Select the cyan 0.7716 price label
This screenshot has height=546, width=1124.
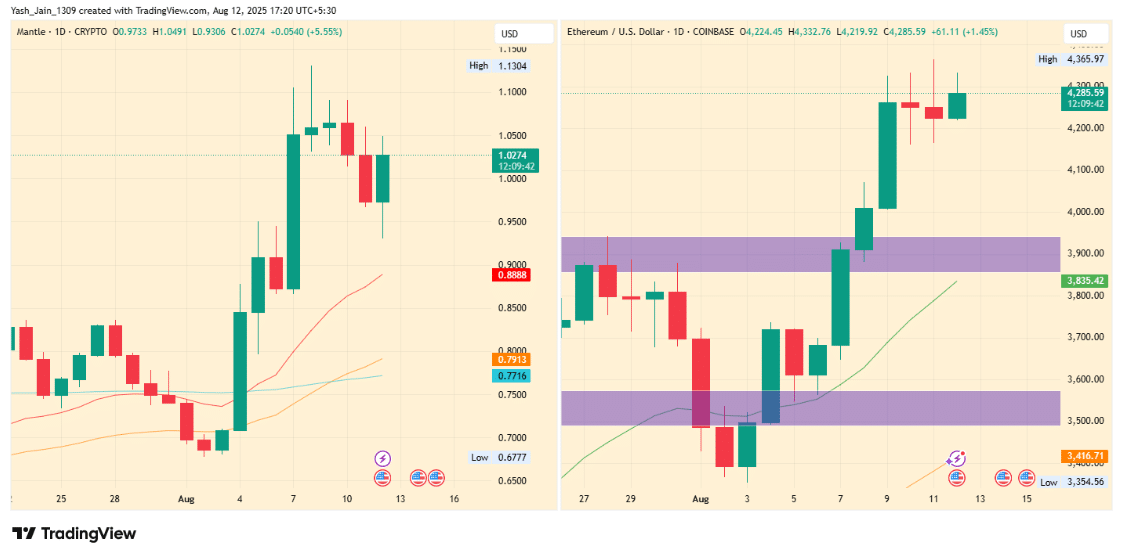click(x=510, y=375)
